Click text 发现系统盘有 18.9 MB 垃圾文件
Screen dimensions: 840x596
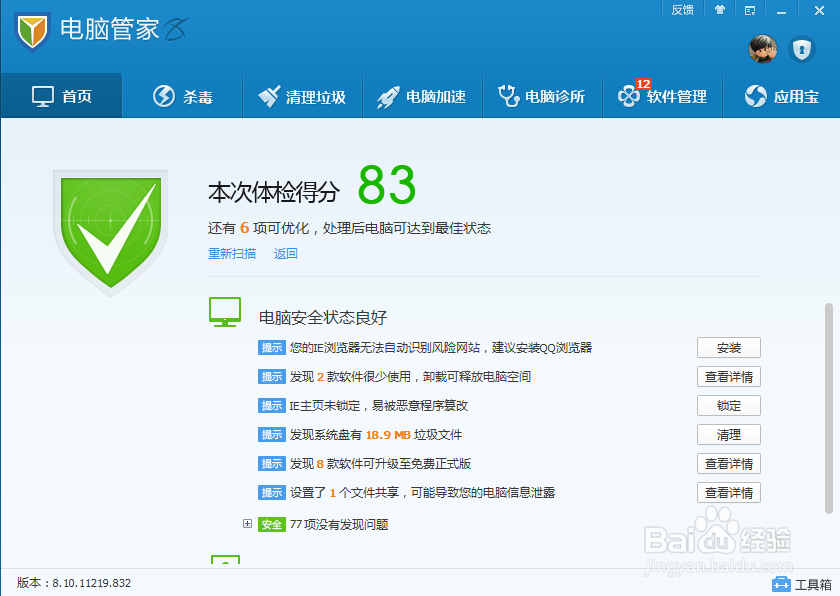coord(376,434)
